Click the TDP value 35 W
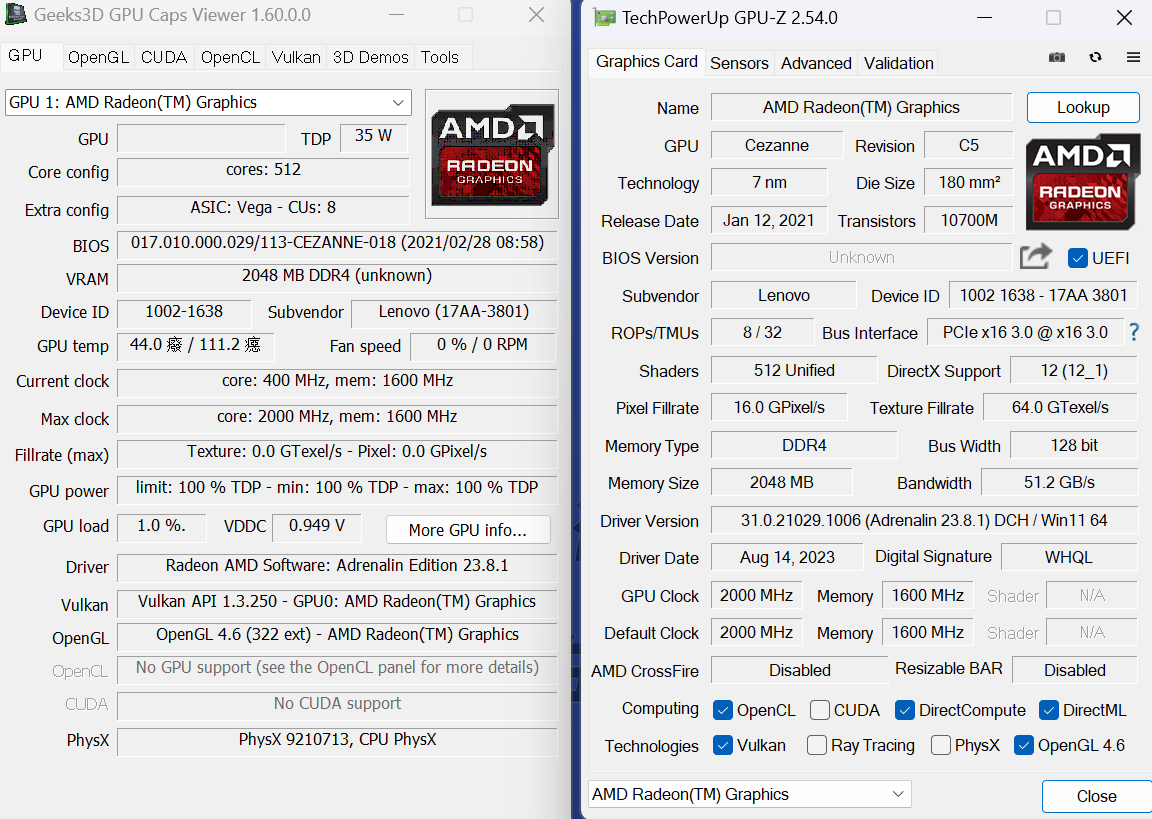 373,137
